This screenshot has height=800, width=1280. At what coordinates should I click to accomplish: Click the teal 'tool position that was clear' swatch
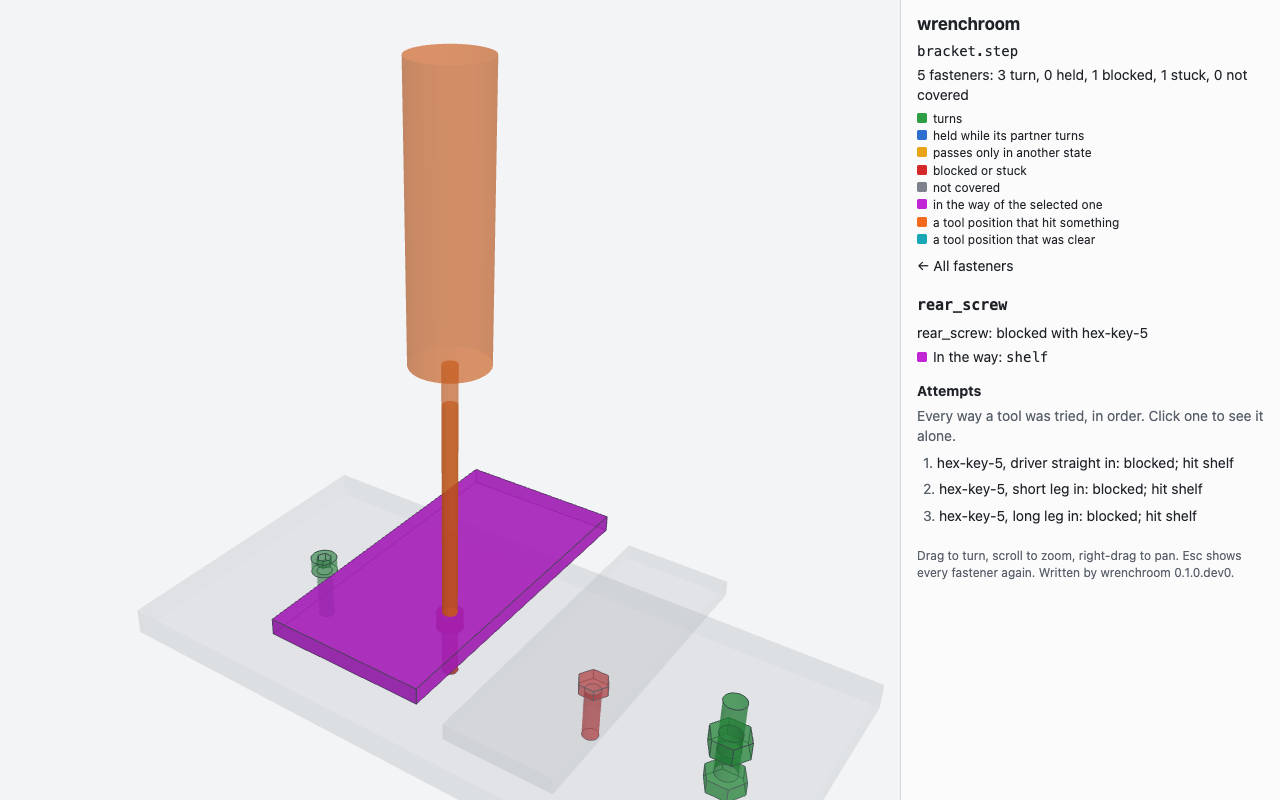(922, 239)
